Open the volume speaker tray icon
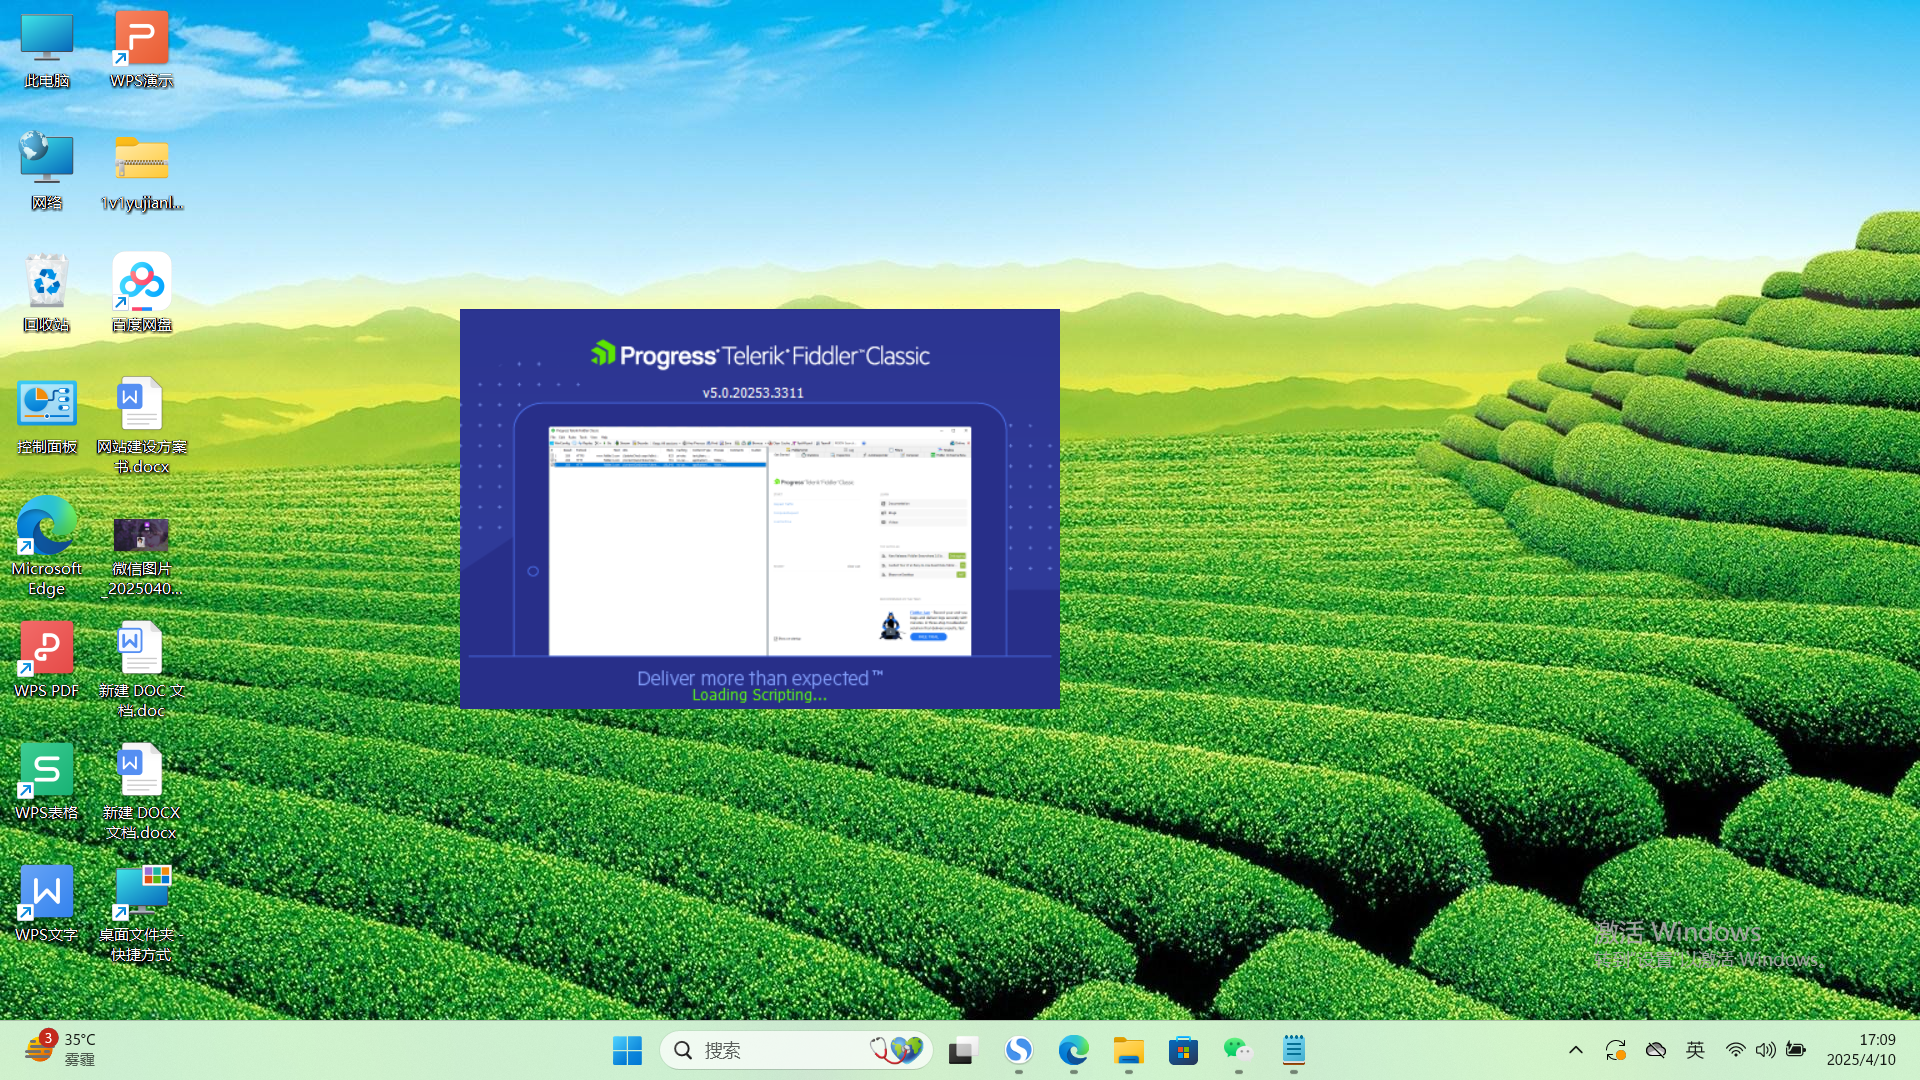This screenshot has width=1920, height=1080. click(x=1766, y=1050)
